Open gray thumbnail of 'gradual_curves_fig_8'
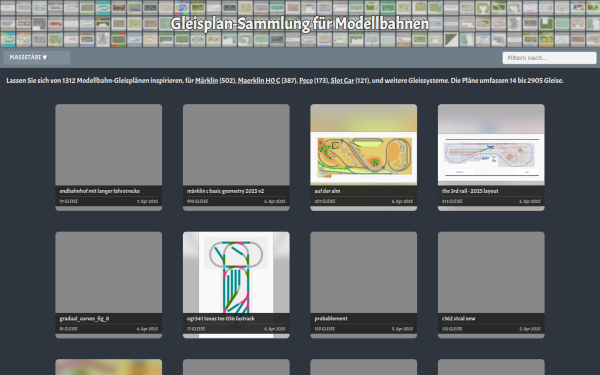600x375 pixels. [x=109, y=272]
